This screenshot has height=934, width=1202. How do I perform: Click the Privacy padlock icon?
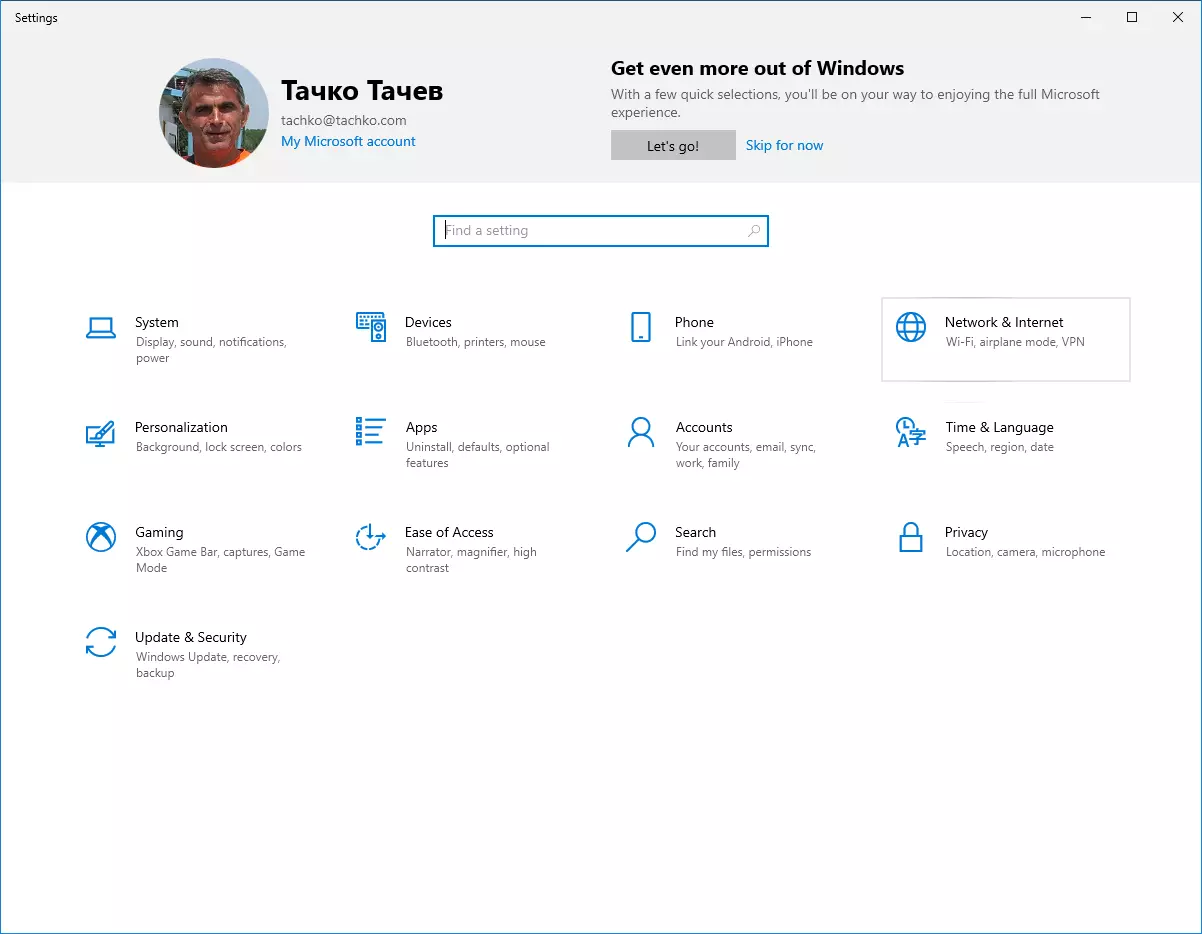911,537
